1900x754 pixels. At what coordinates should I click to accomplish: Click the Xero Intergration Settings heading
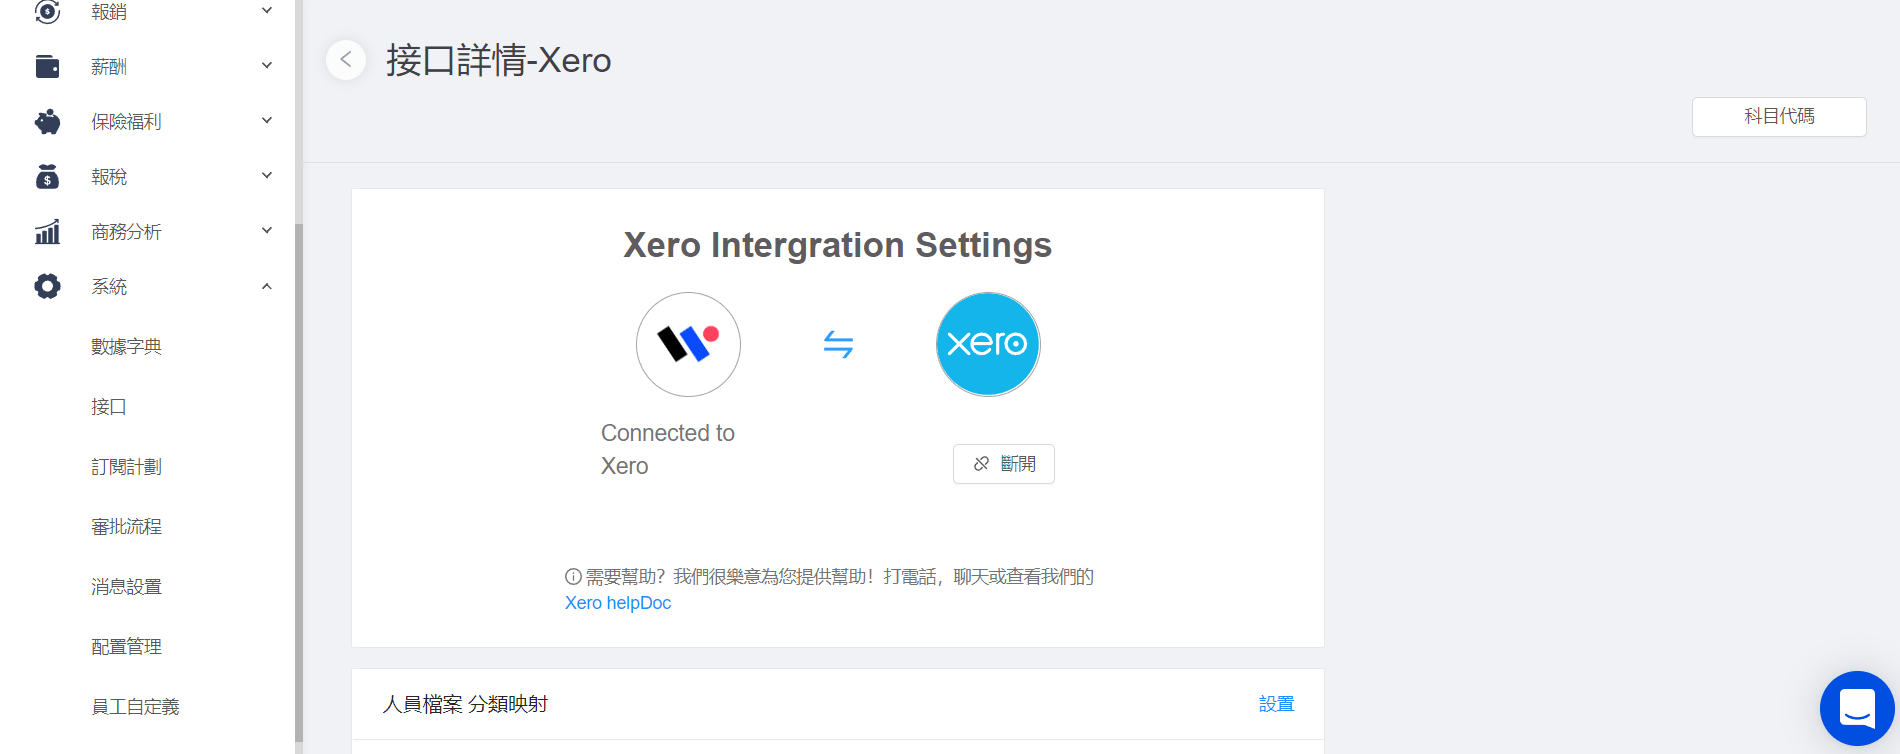[838, 245]
